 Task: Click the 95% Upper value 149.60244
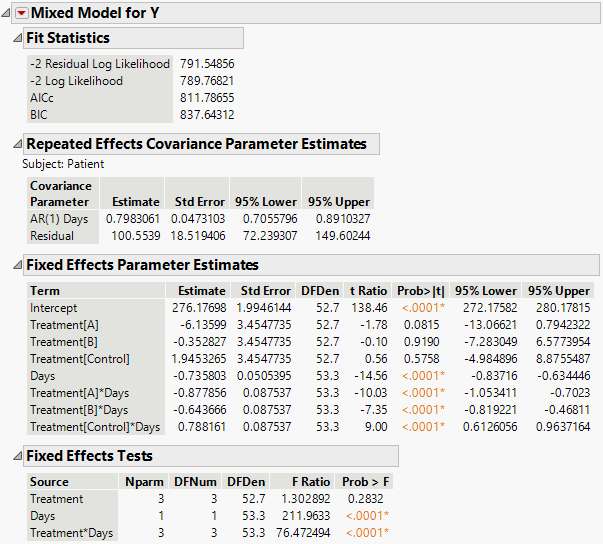click(x=343, y=236)
